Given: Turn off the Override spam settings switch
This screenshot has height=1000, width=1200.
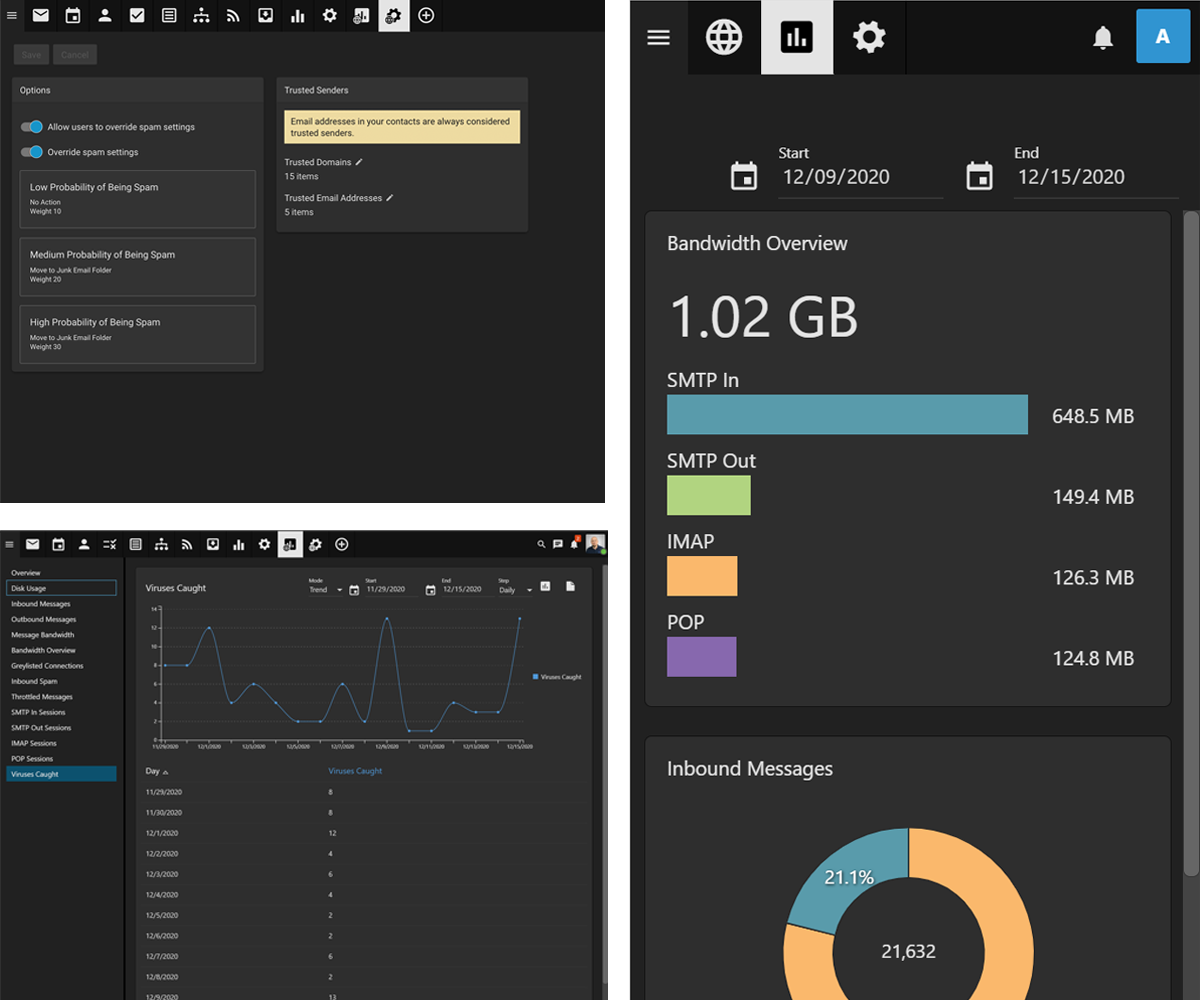Looking at the screenshot, I should [32, 152].
